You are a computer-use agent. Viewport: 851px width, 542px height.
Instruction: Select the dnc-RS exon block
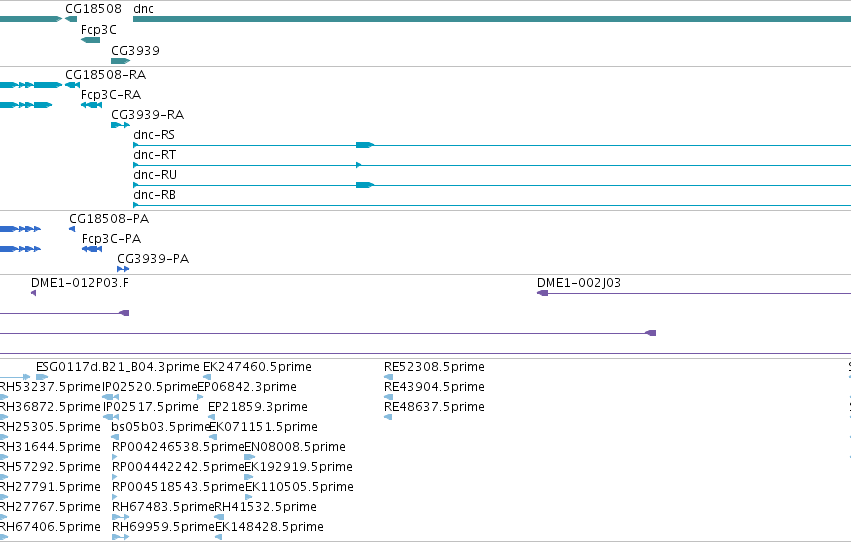[365, 145]
